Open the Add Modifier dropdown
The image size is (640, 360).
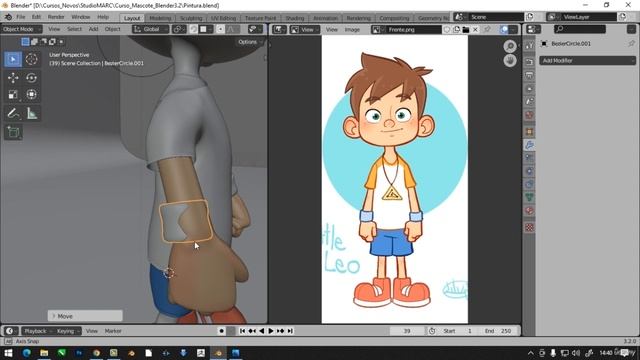pos(587,60)
